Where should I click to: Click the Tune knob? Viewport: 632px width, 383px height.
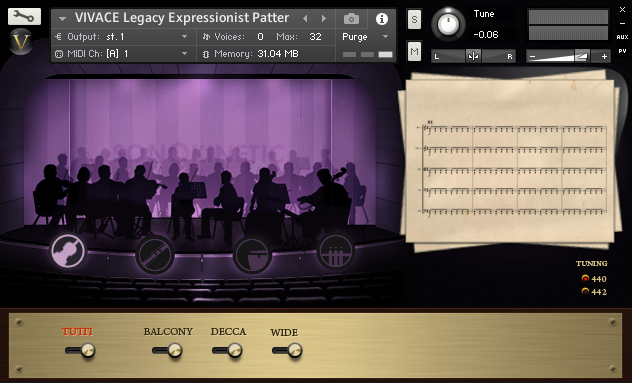tap(448, 25)
